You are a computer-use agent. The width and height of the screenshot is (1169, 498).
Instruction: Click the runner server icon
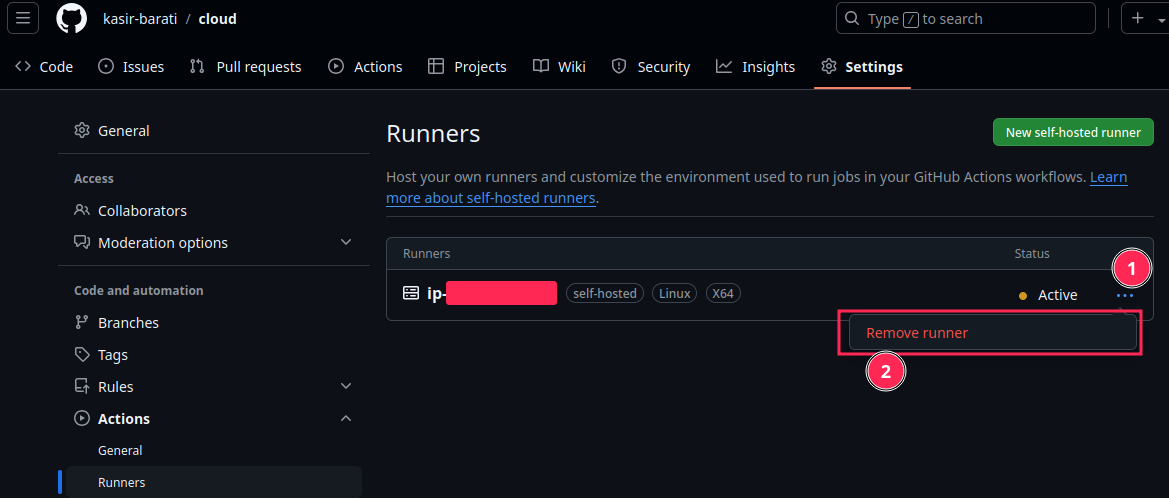411,293
